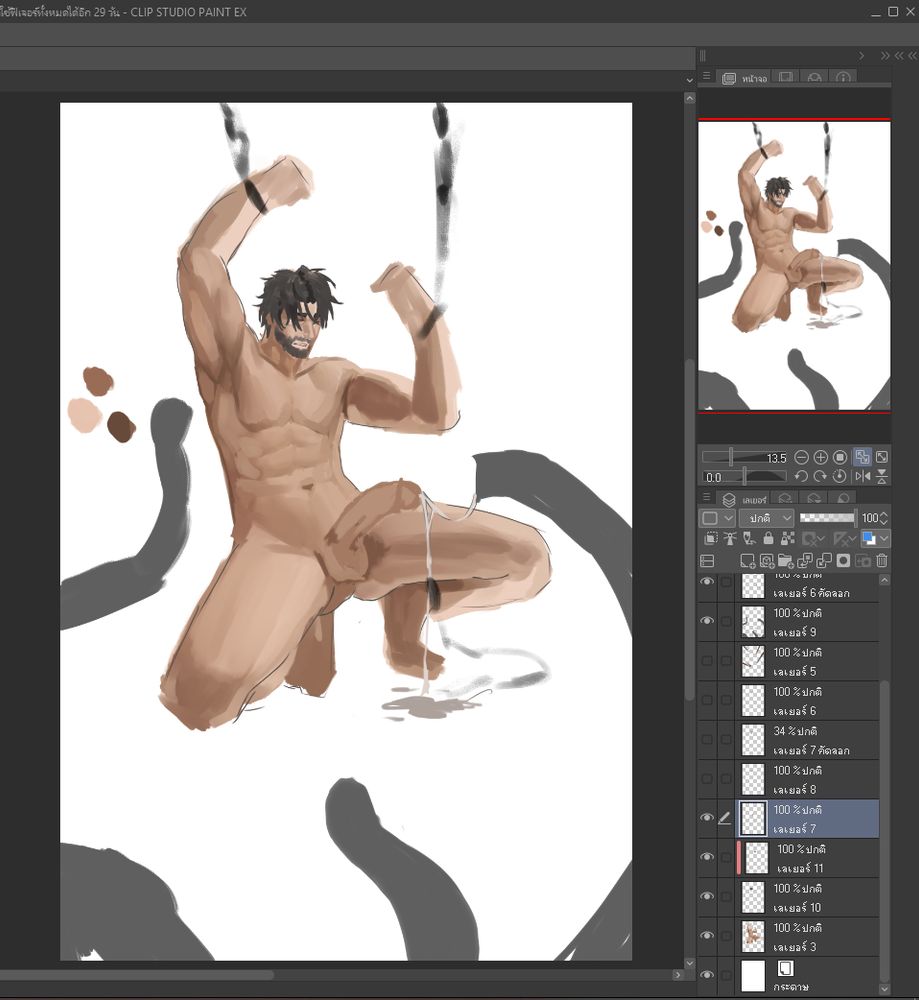The height and width of the screenshot is (1000, 919).
Task: Open the Layer panel hamburger menu
Action: click(706, 497)
